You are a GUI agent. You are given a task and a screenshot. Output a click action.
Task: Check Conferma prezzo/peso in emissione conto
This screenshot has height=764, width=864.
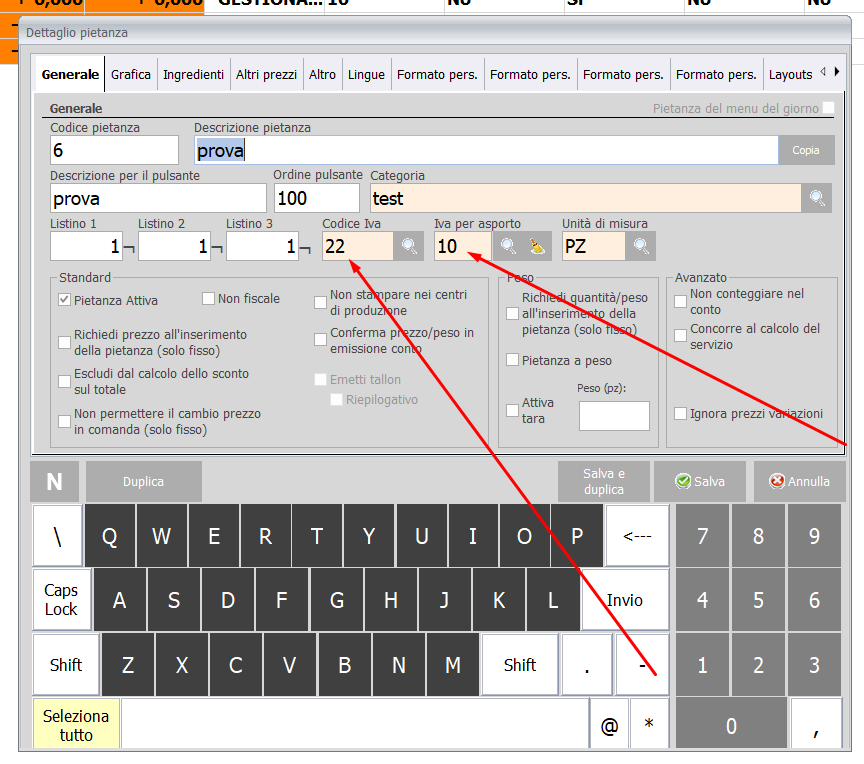(320, 340)
